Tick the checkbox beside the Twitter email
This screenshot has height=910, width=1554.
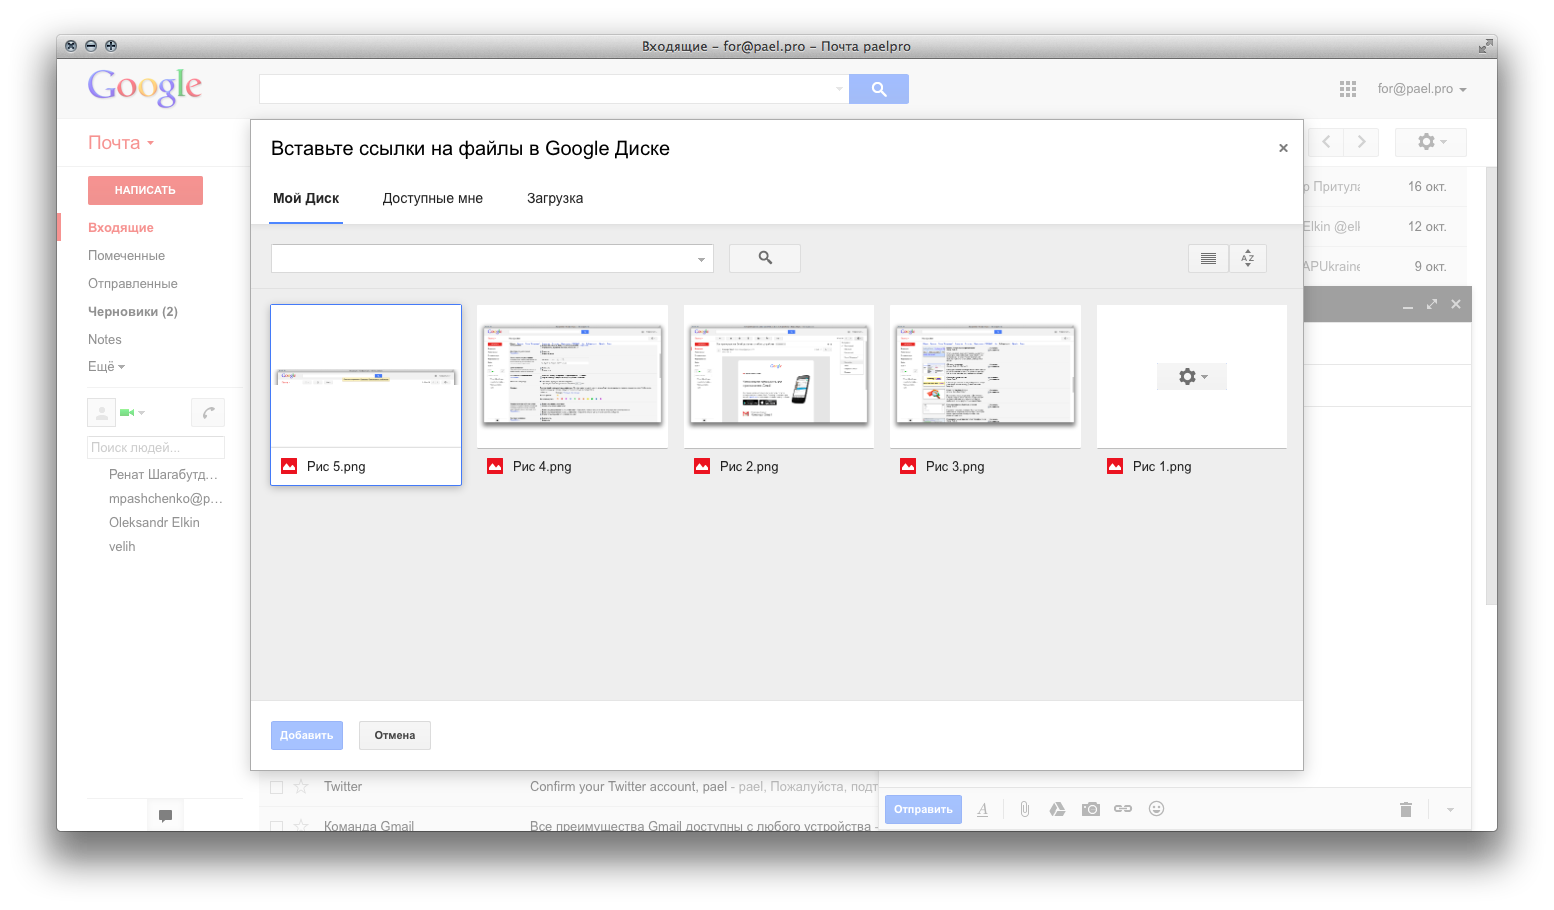click(277, 787)
